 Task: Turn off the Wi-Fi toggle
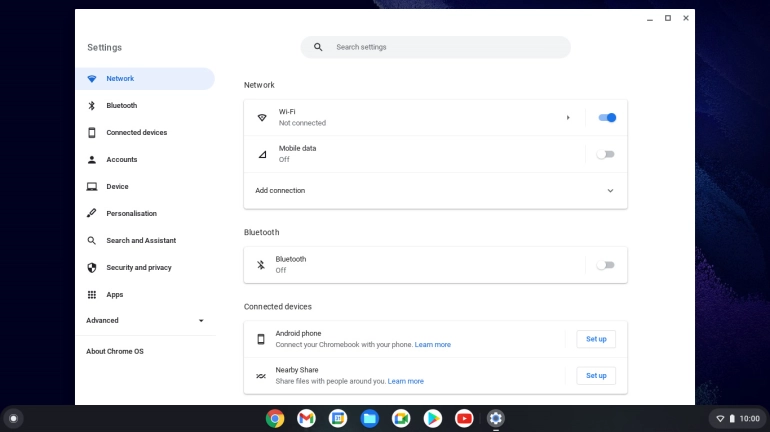(606, 118)
